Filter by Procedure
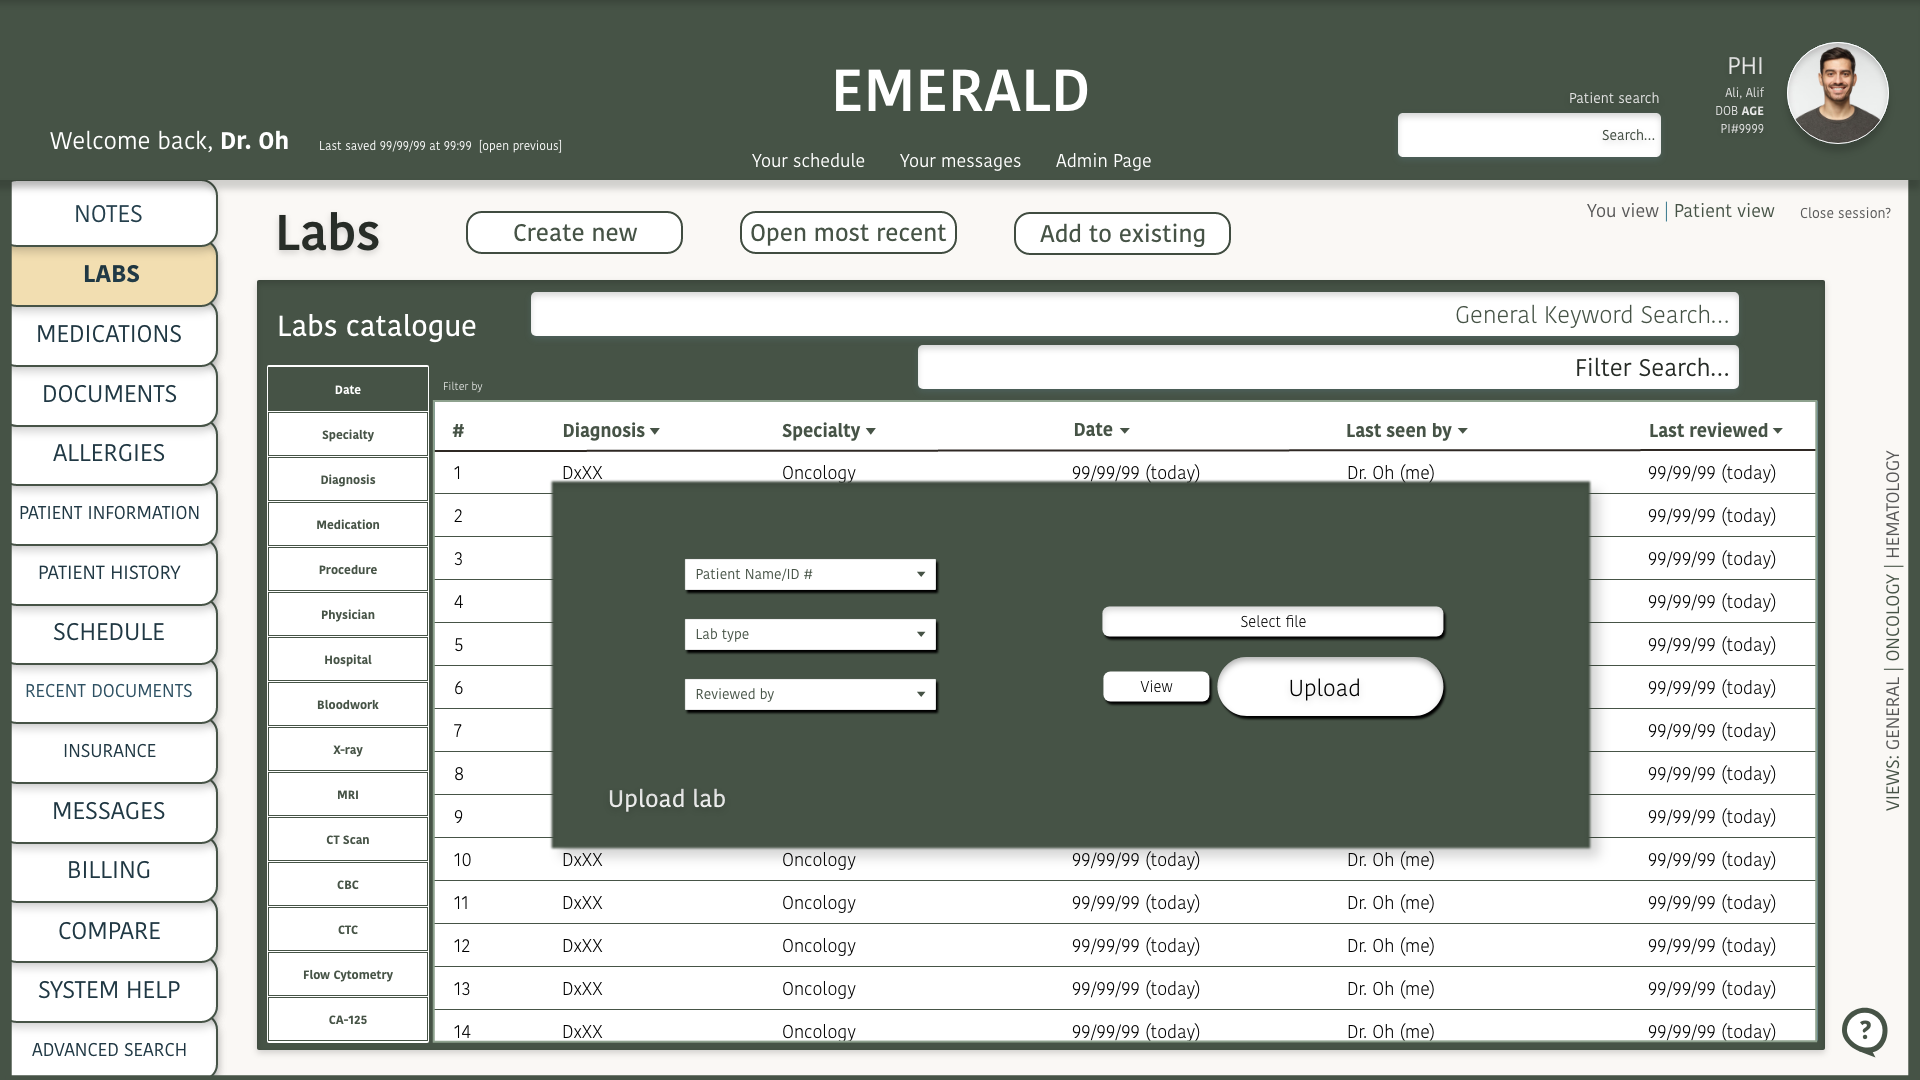 click(348, 569)
